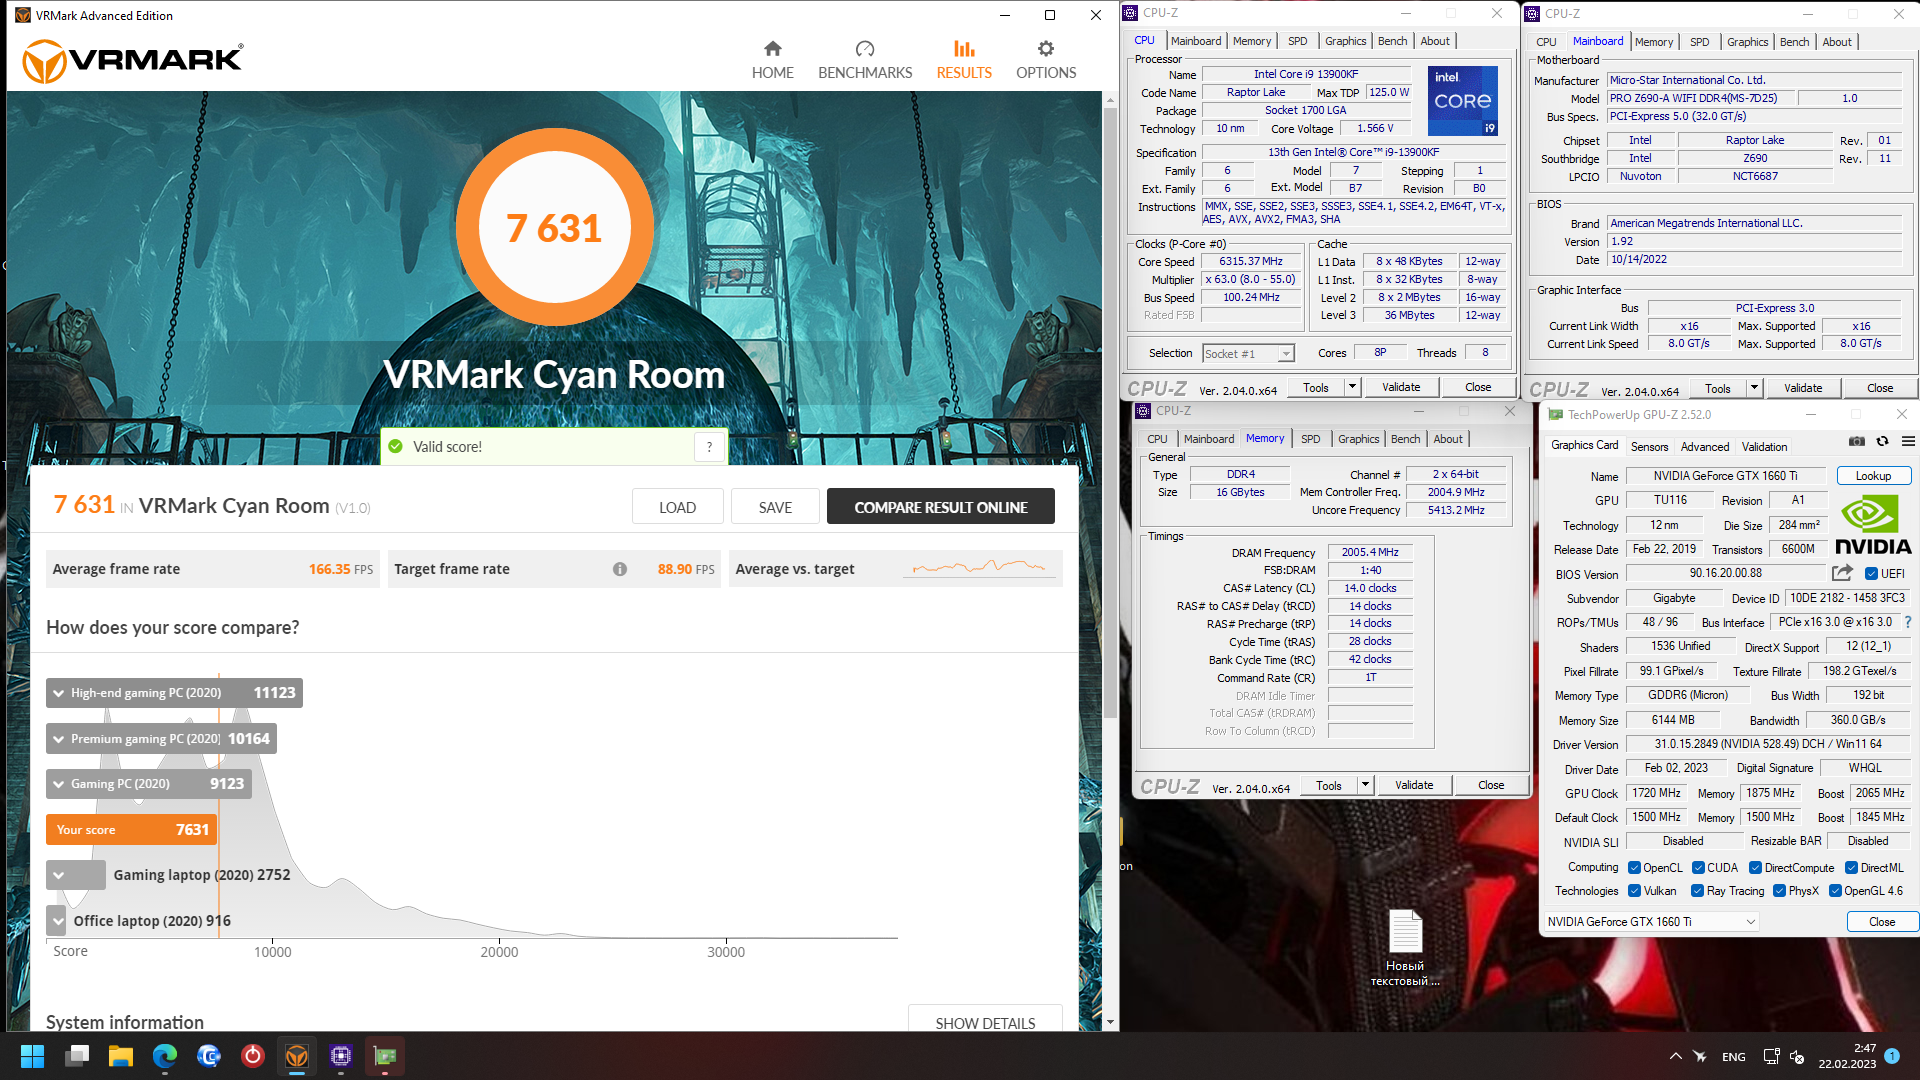1920x1080 pixels.
Task: Click the muted volume icon in system tray
Action: click(1797, 1057)
